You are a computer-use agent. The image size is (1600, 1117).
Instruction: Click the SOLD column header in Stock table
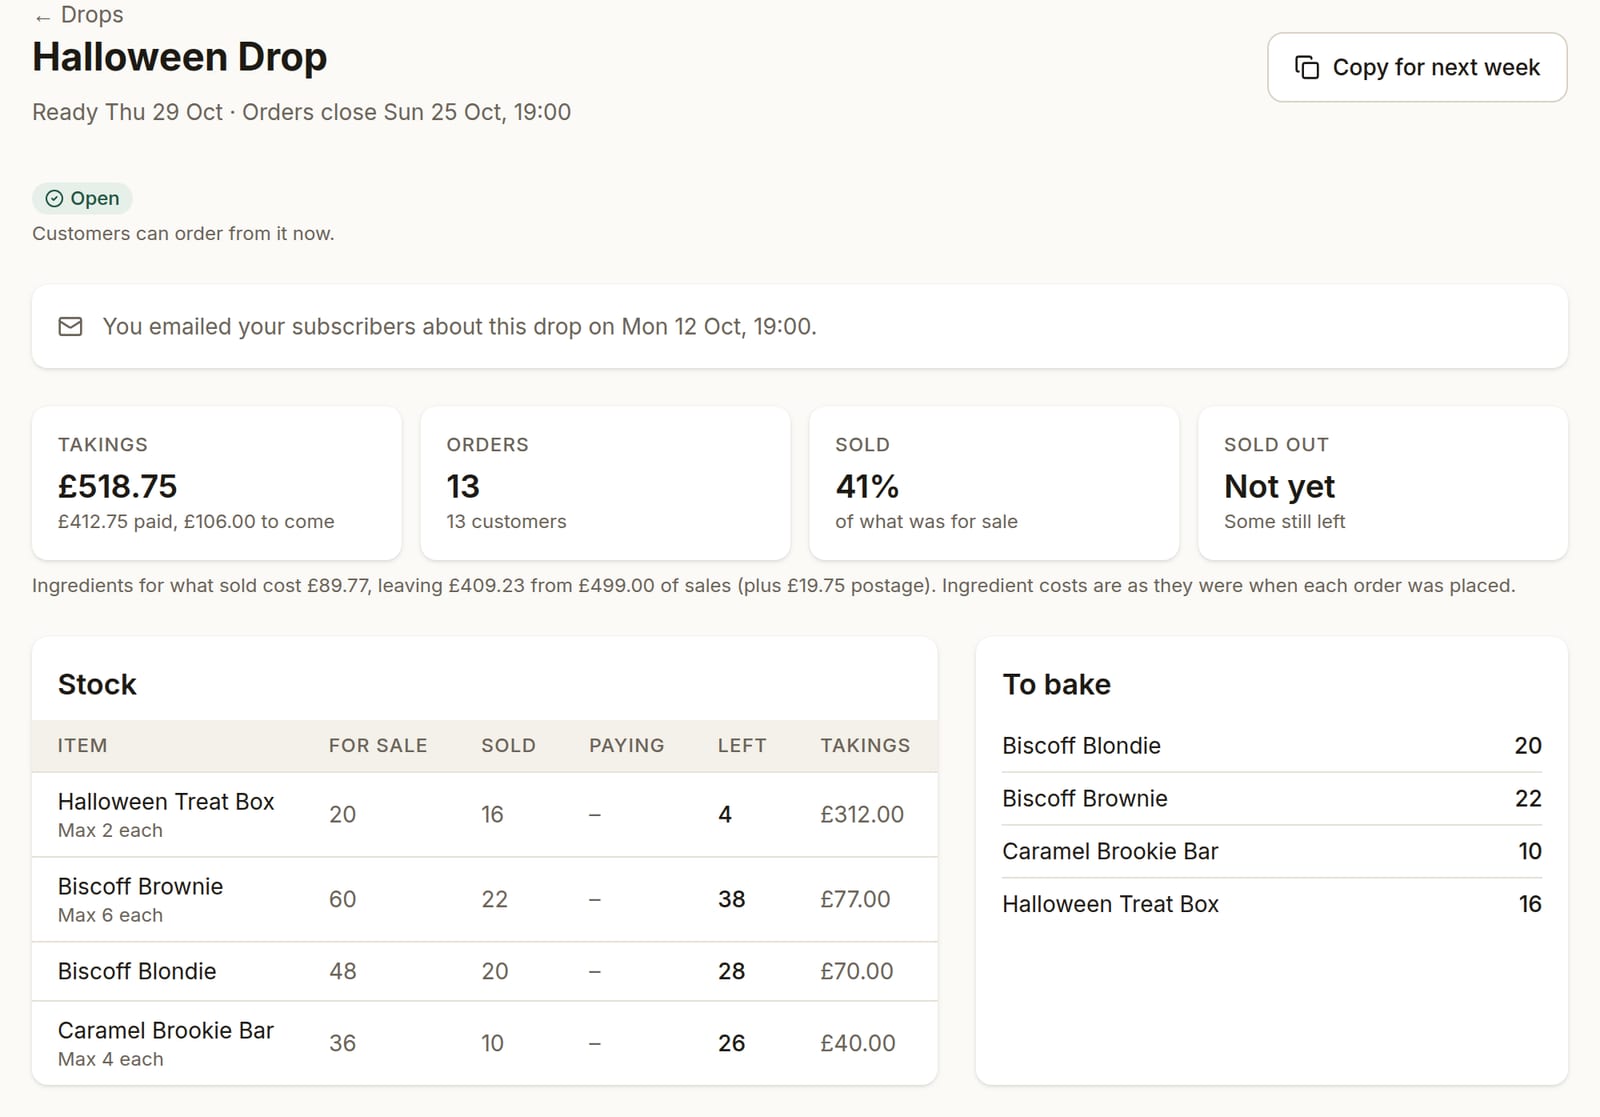[508, 745]
